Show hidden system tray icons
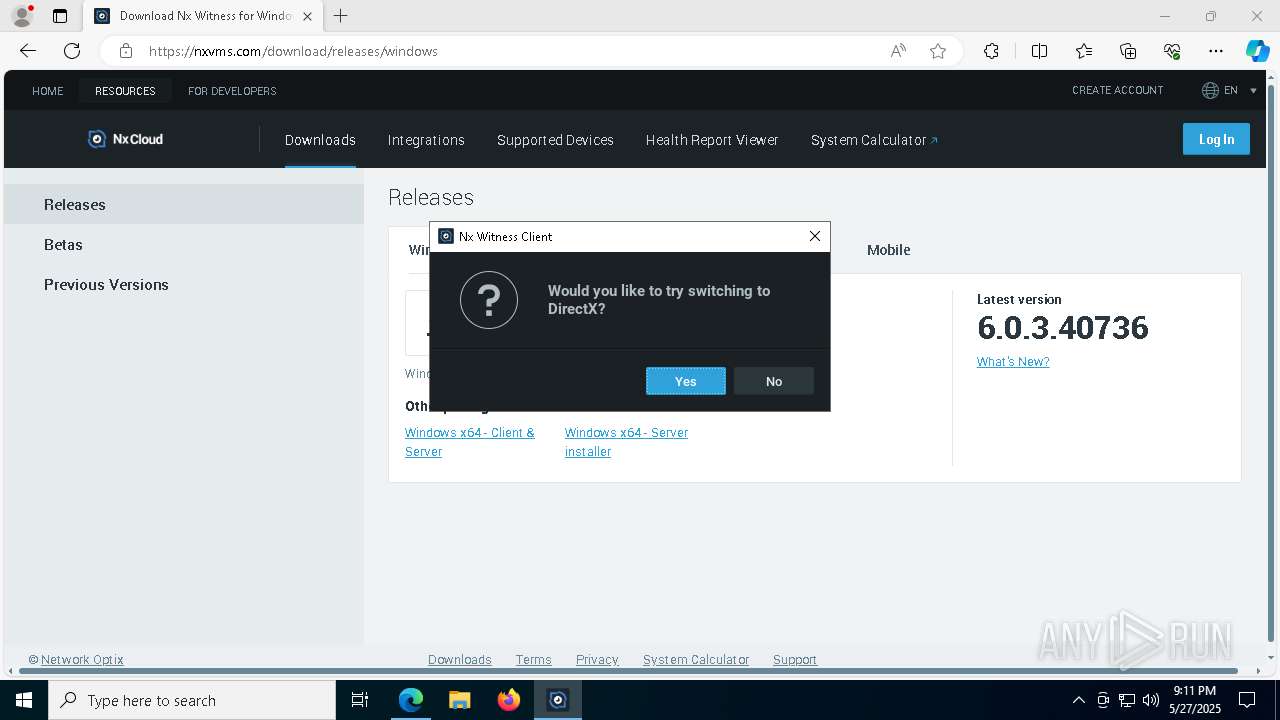 coord(1078,700)
